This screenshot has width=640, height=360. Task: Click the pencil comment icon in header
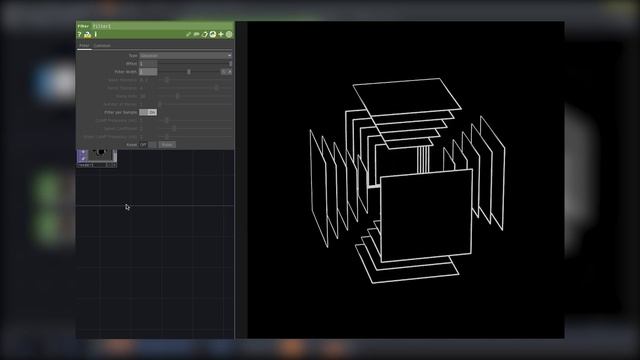[188, 35]
